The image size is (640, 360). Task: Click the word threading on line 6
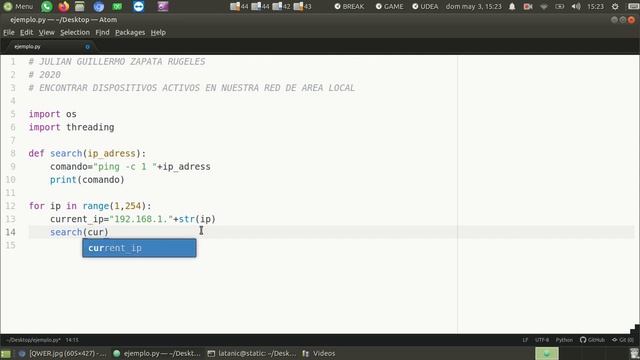[x=90, y=127]
